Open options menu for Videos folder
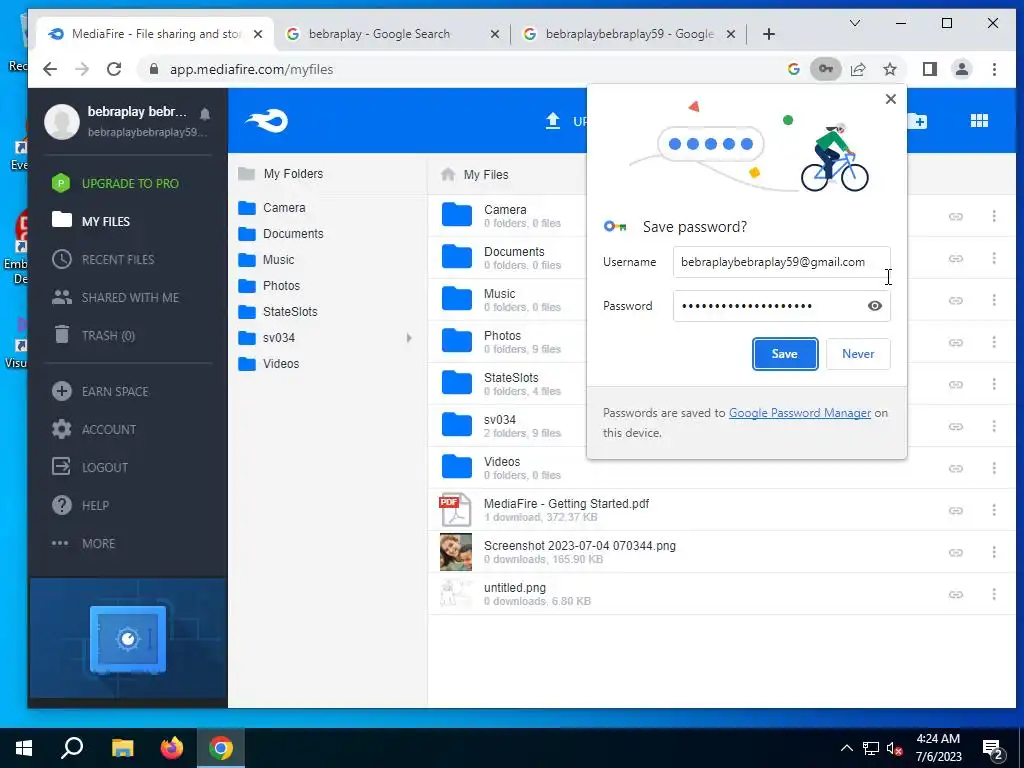Viewport: 1024px width, 768px height. tap(994, 468)
